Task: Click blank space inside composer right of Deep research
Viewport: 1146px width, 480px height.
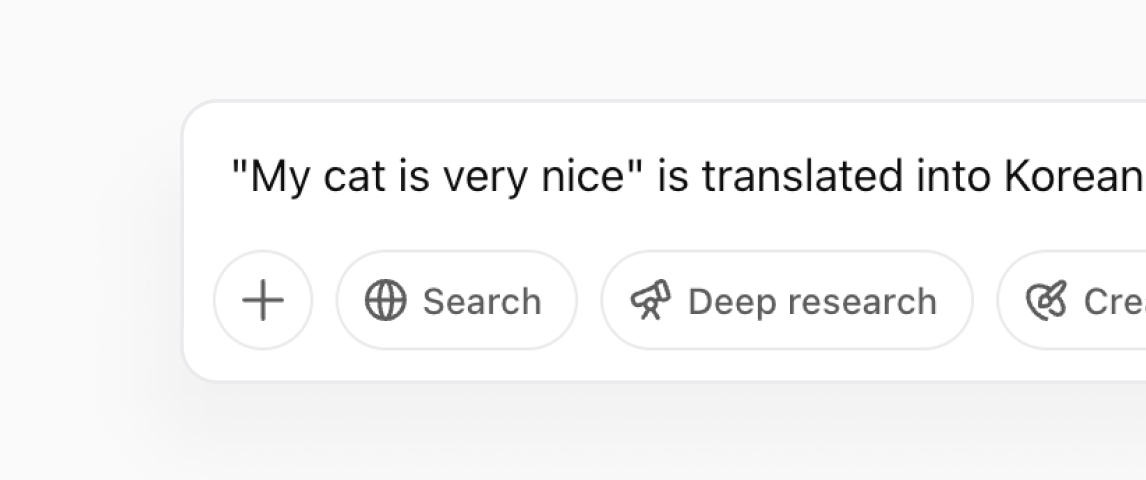Action: [985, 300]
